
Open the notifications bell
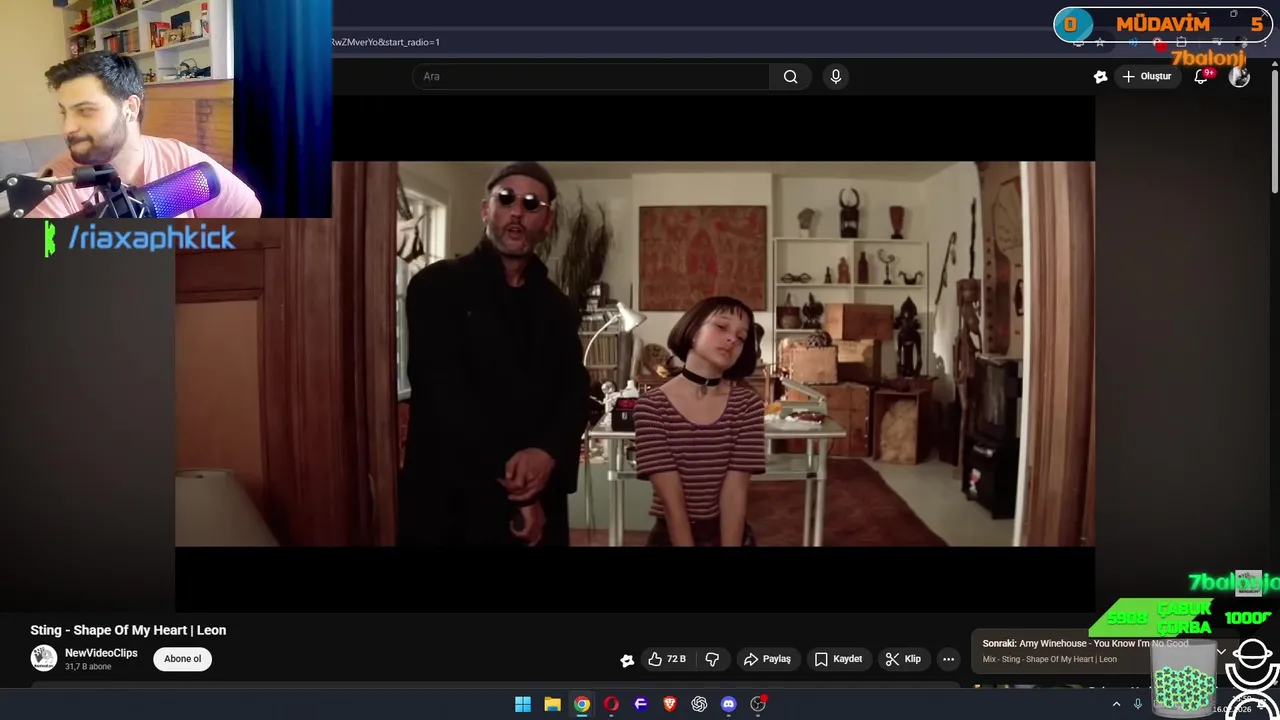pyautogui.click(x=1202, y=76)
